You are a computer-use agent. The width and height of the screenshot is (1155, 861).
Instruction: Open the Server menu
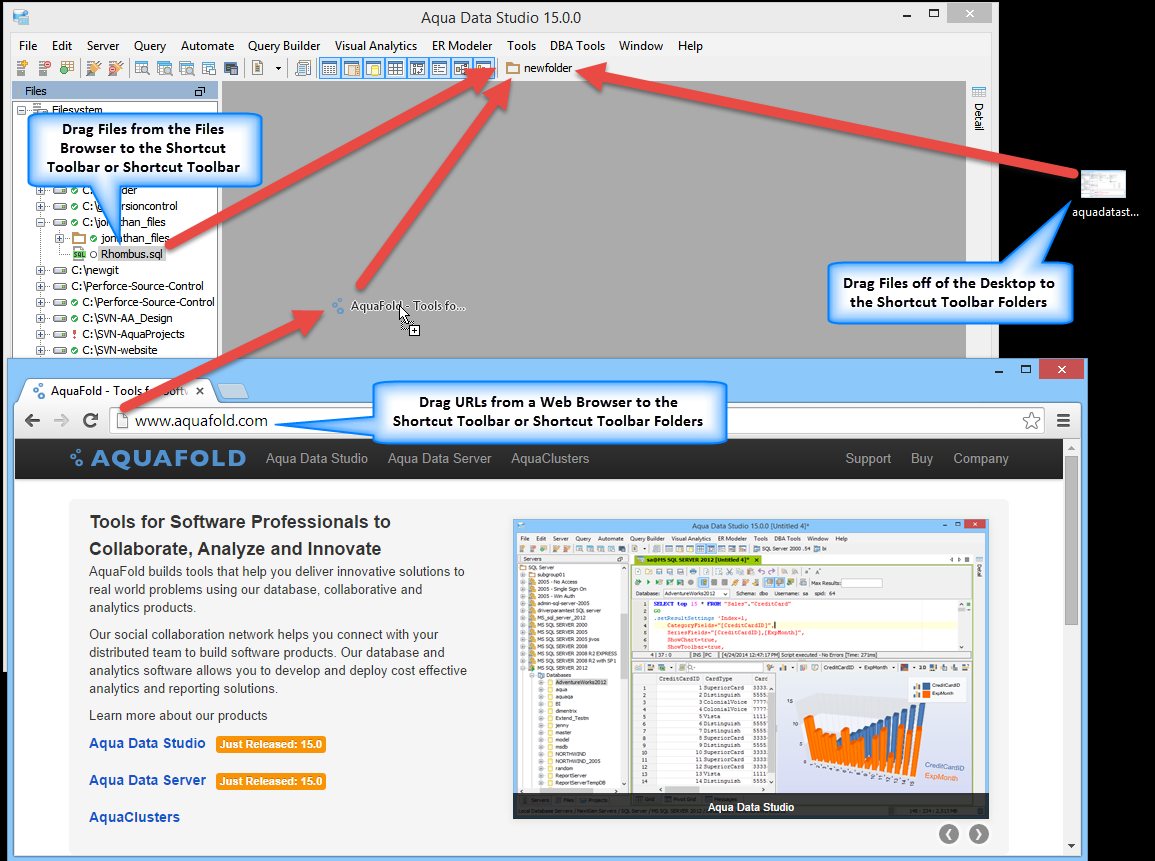click(102, 46)
